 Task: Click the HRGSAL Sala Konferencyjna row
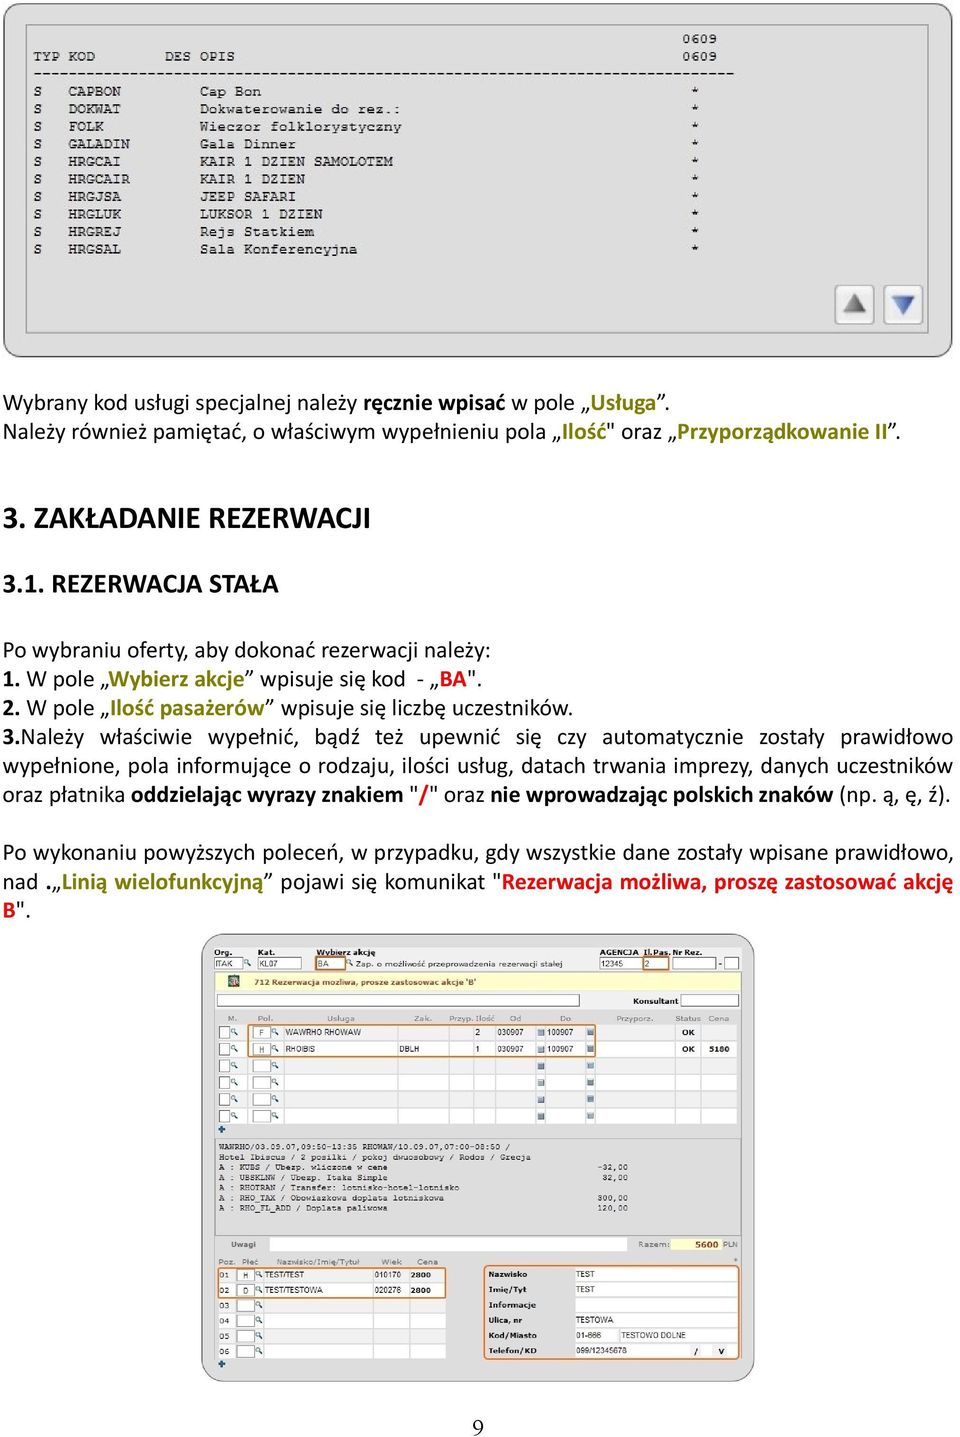[366, 249]
